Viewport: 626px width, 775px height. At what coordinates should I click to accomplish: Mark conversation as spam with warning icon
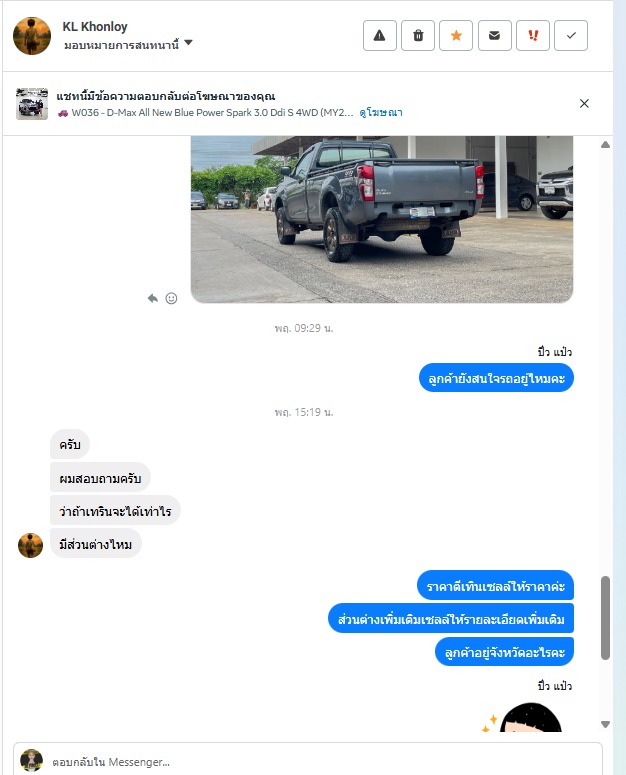point(379,36)
